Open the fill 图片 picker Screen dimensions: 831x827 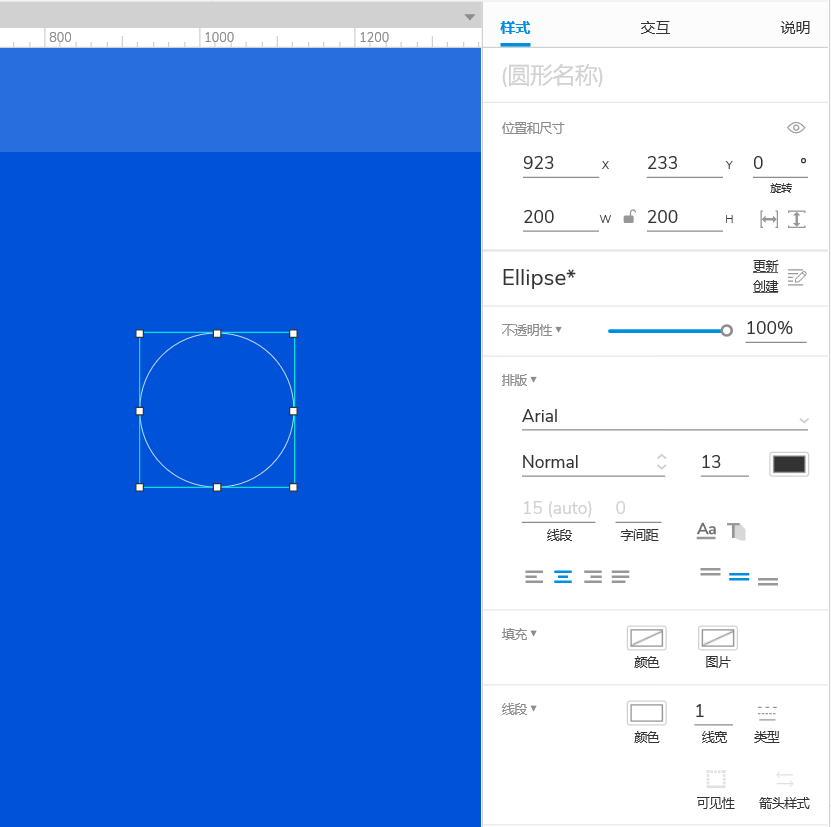718,638
